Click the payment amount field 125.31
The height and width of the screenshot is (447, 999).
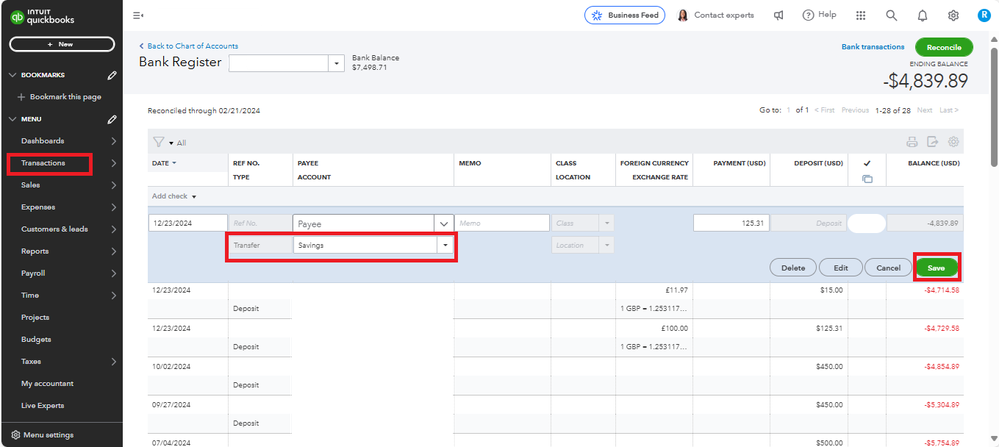click(731, 224)
